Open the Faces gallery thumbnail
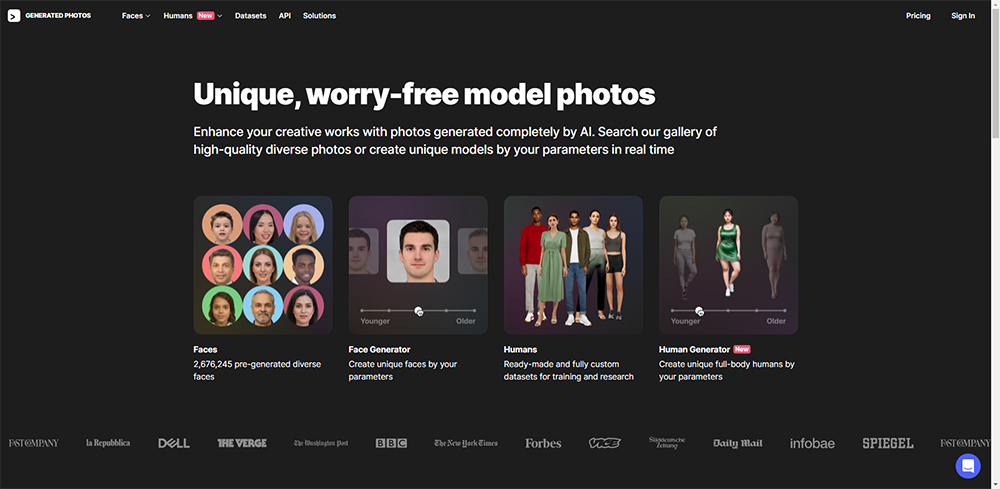1000x489 pixels. coord(263,264)
